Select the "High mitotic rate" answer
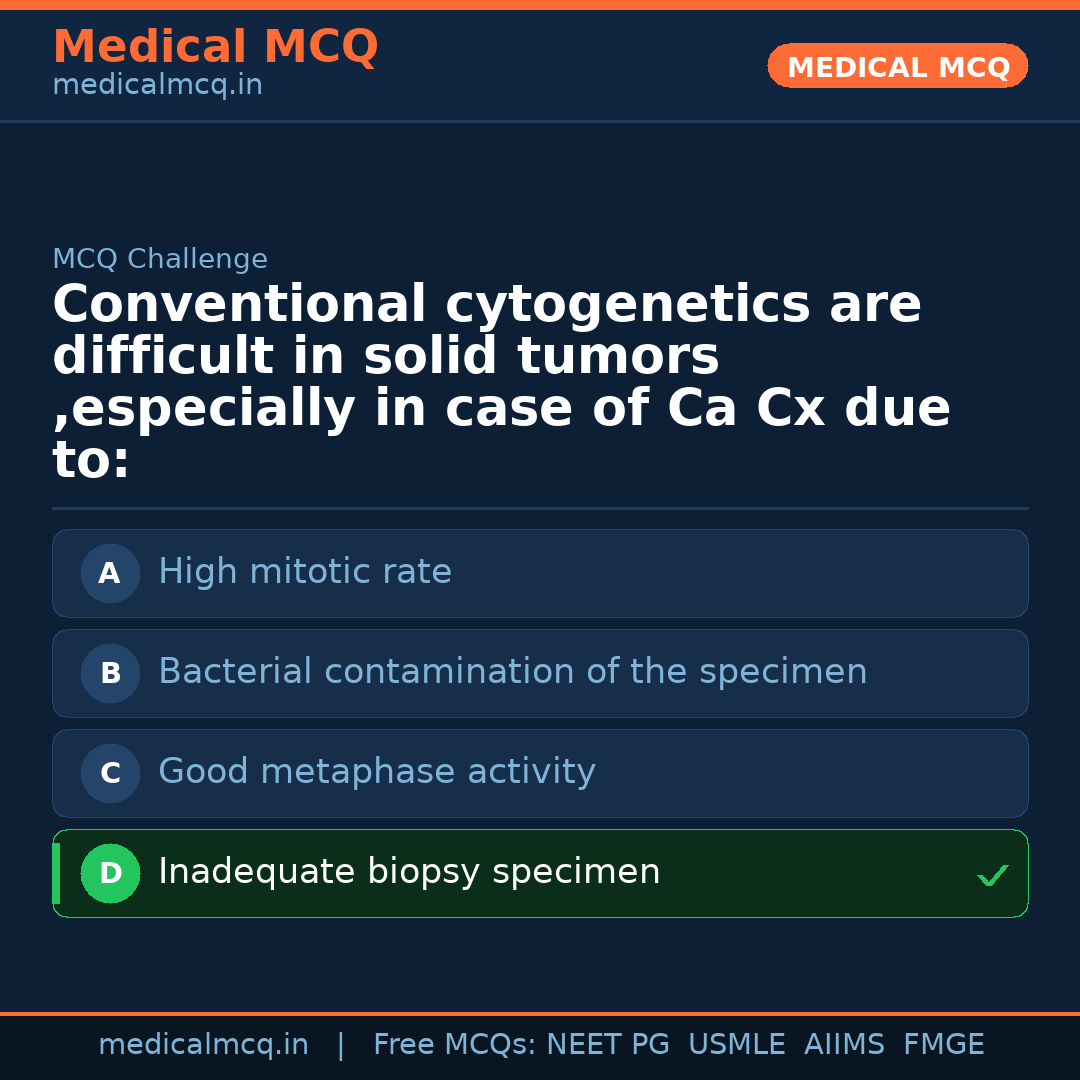This screenshot has height=1080, width=1080. pos(305,572)
